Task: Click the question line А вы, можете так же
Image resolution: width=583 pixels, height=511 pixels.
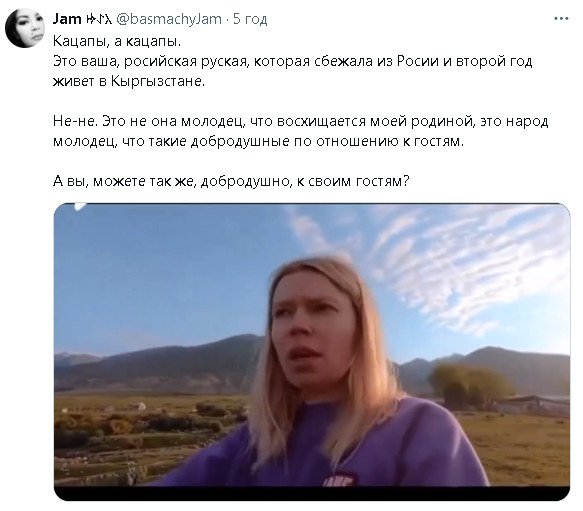Action: (231, 181)
